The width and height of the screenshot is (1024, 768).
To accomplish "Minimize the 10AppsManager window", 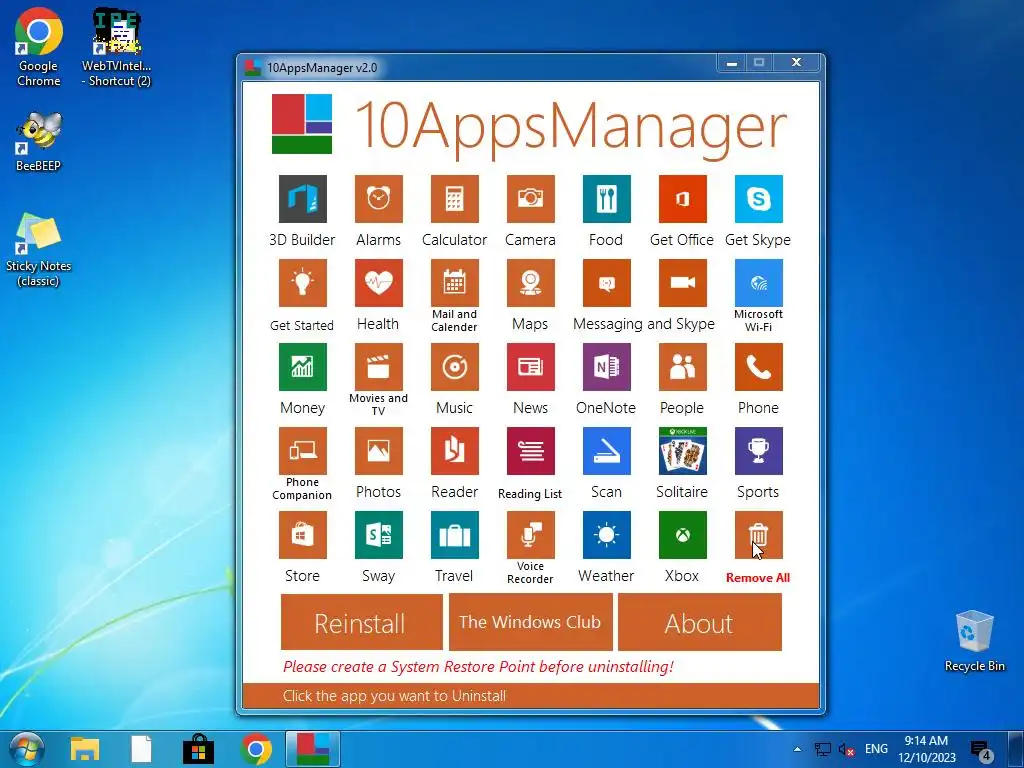I will click(732, 63).
